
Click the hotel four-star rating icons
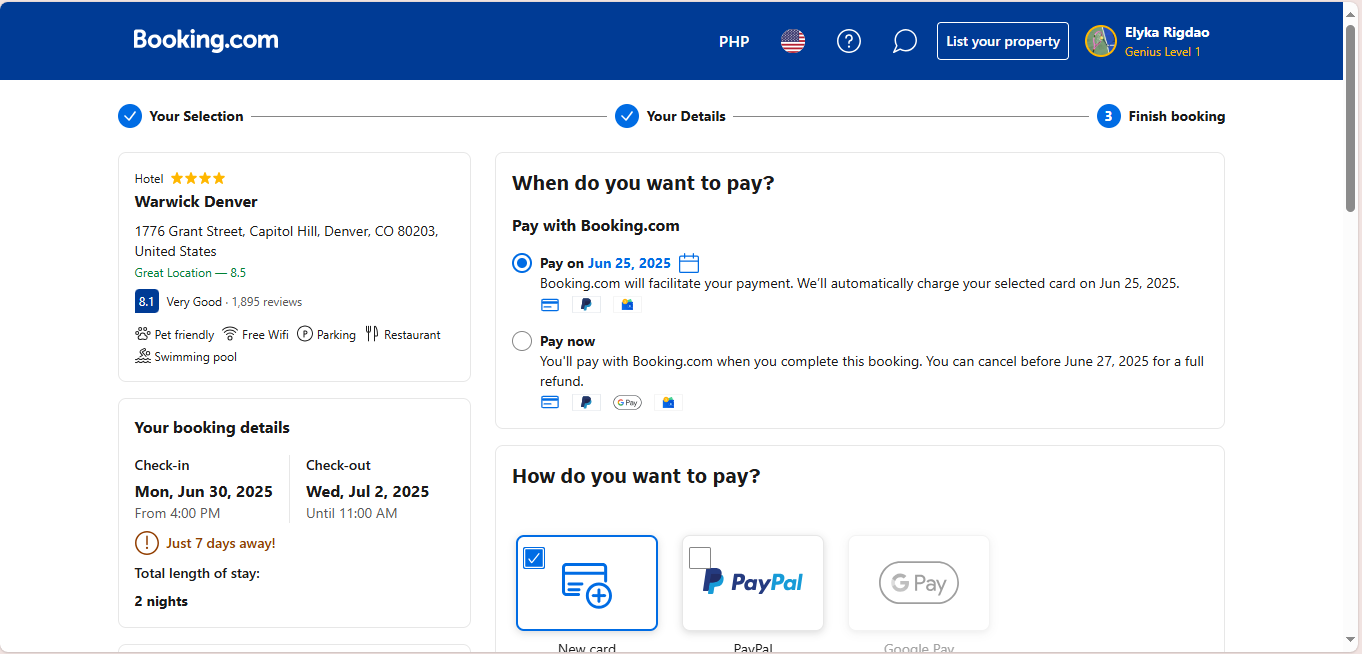(198, 178)
